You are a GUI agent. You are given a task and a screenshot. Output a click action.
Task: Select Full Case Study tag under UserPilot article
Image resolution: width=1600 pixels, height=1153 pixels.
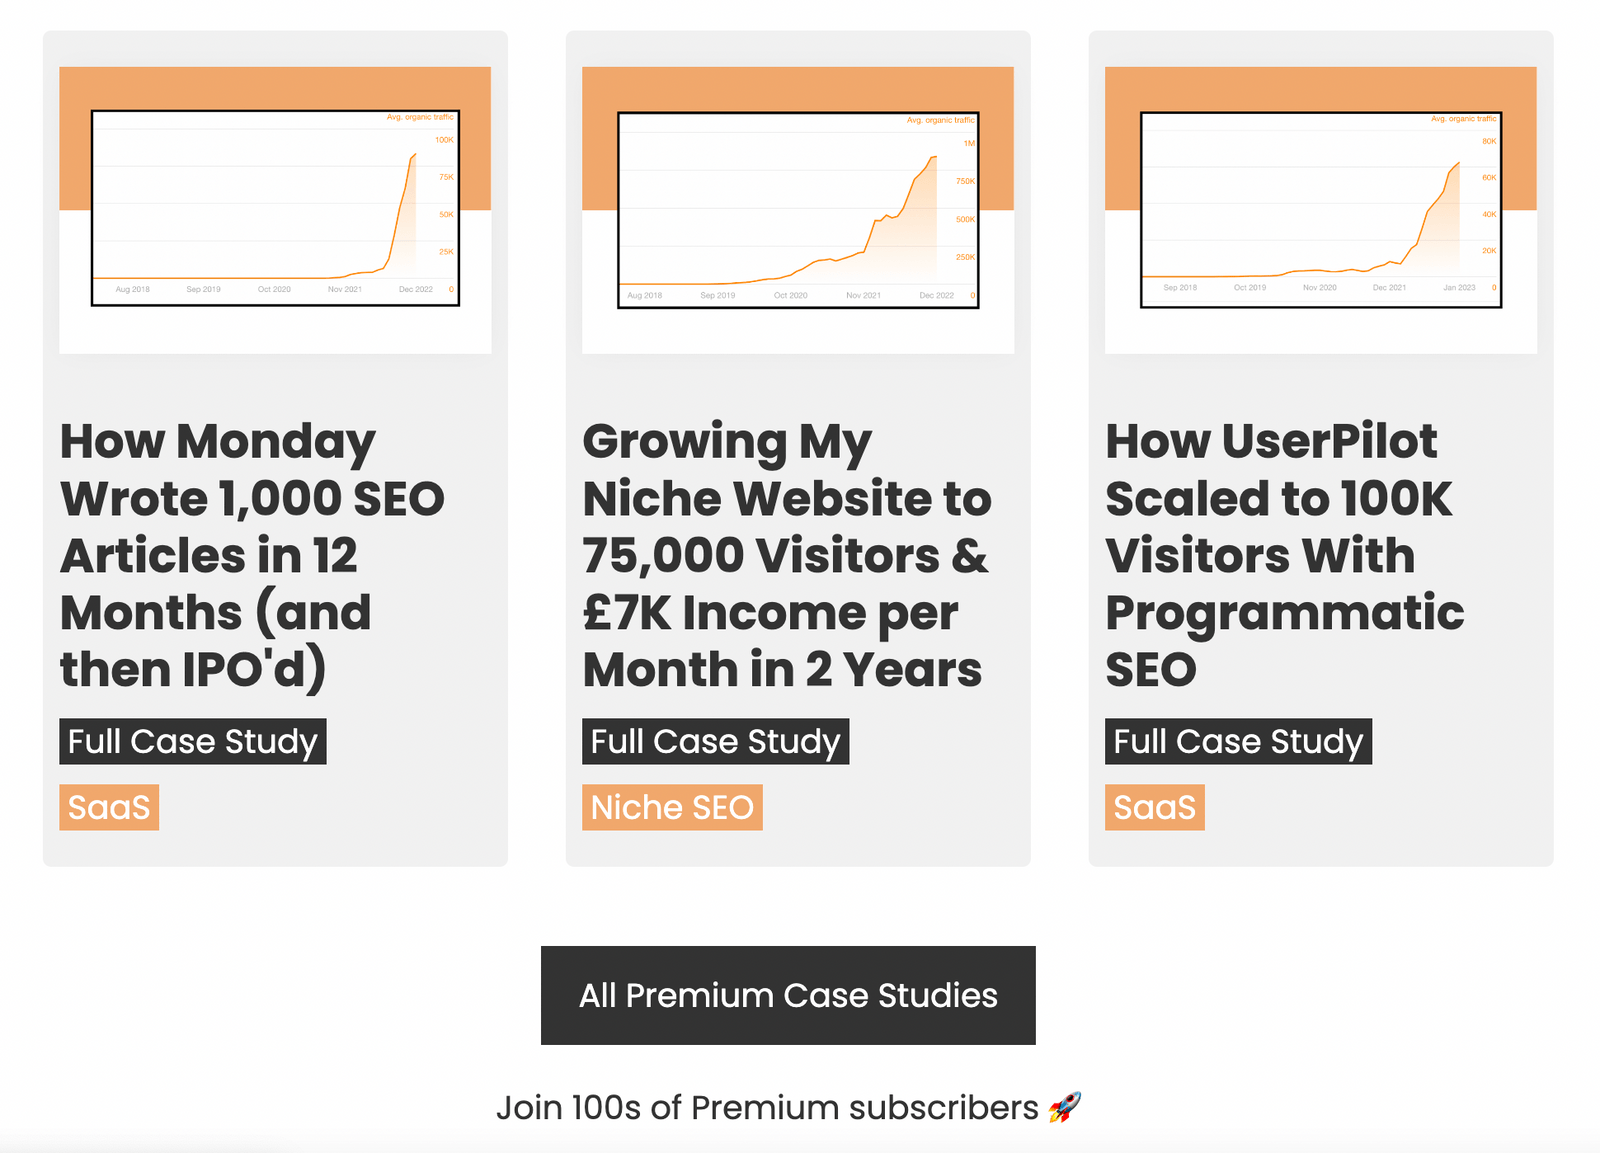coord(1238,741)
